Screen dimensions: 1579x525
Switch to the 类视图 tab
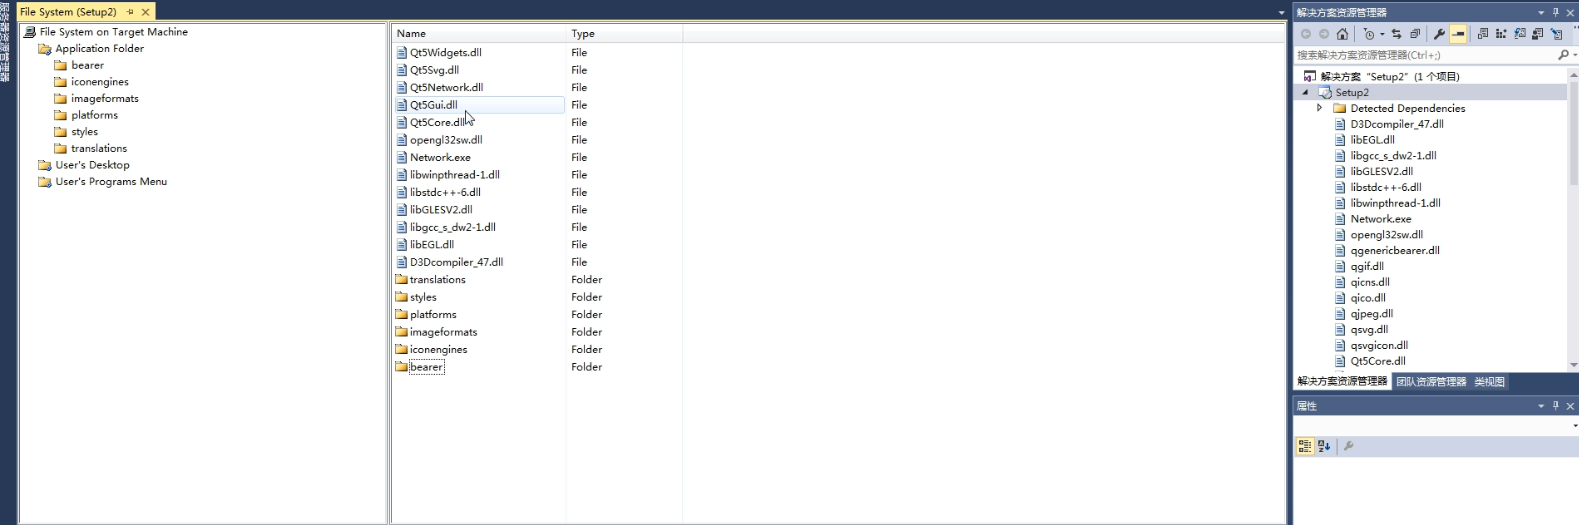click(1489, 382)
